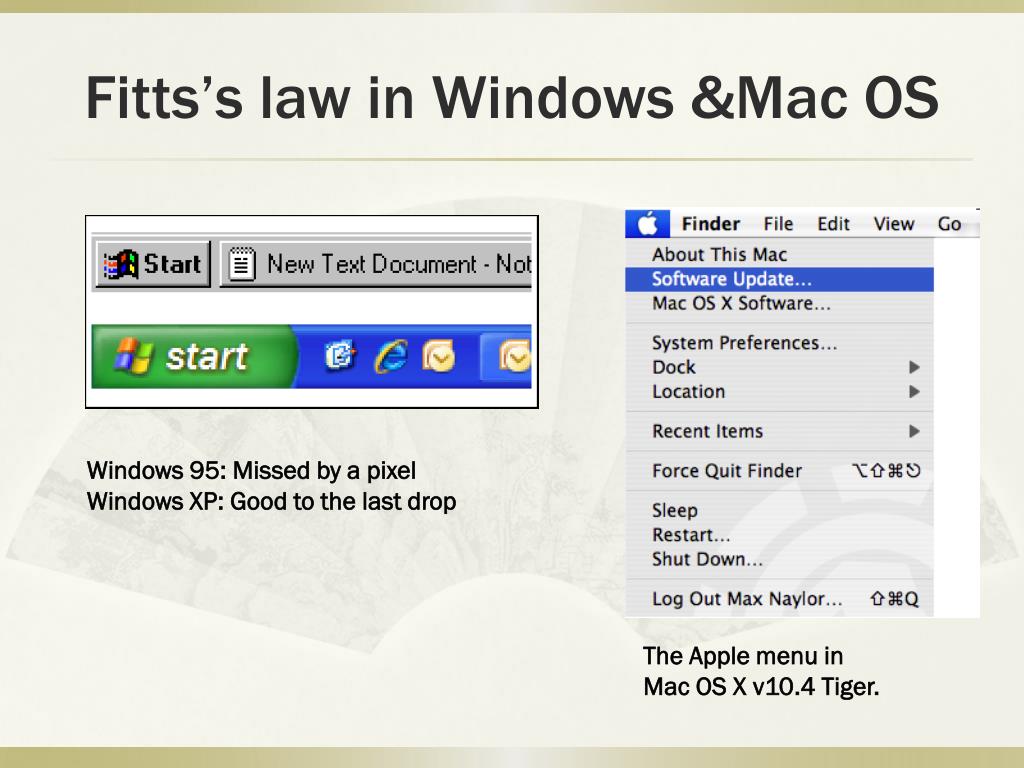The image size is (1024, 768).
Task: Open Outlook from XP quick launch
Action: coord(438,357)
